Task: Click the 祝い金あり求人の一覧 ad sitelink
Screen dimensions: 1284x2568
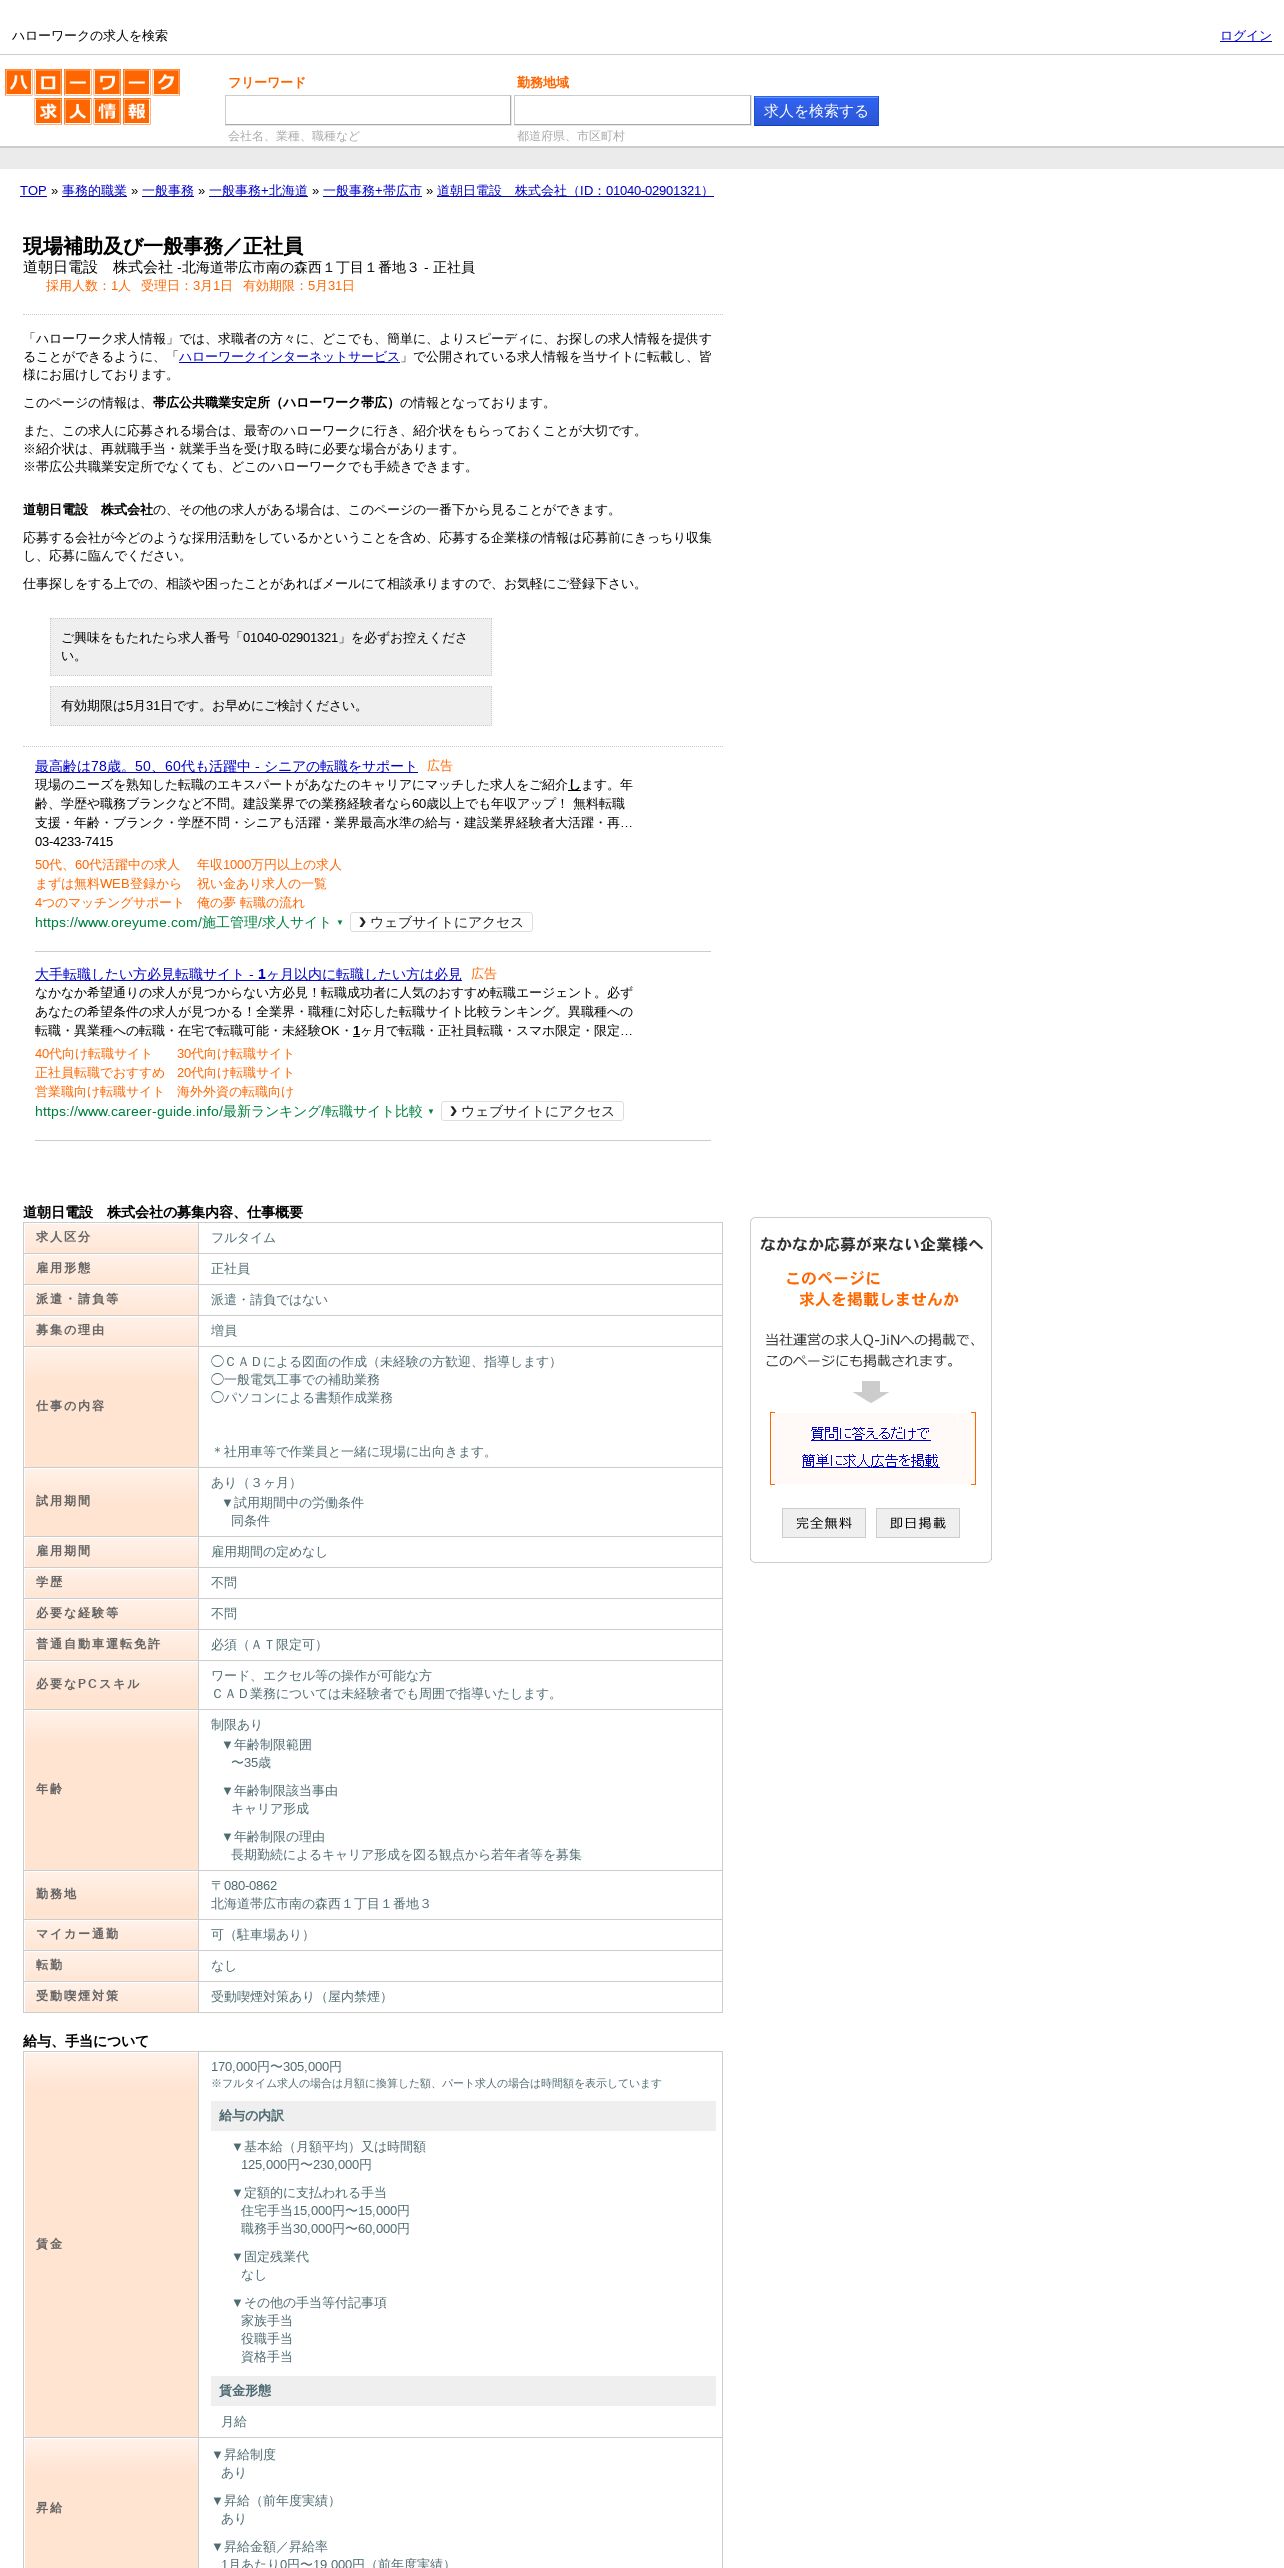Action: [262, 884]
